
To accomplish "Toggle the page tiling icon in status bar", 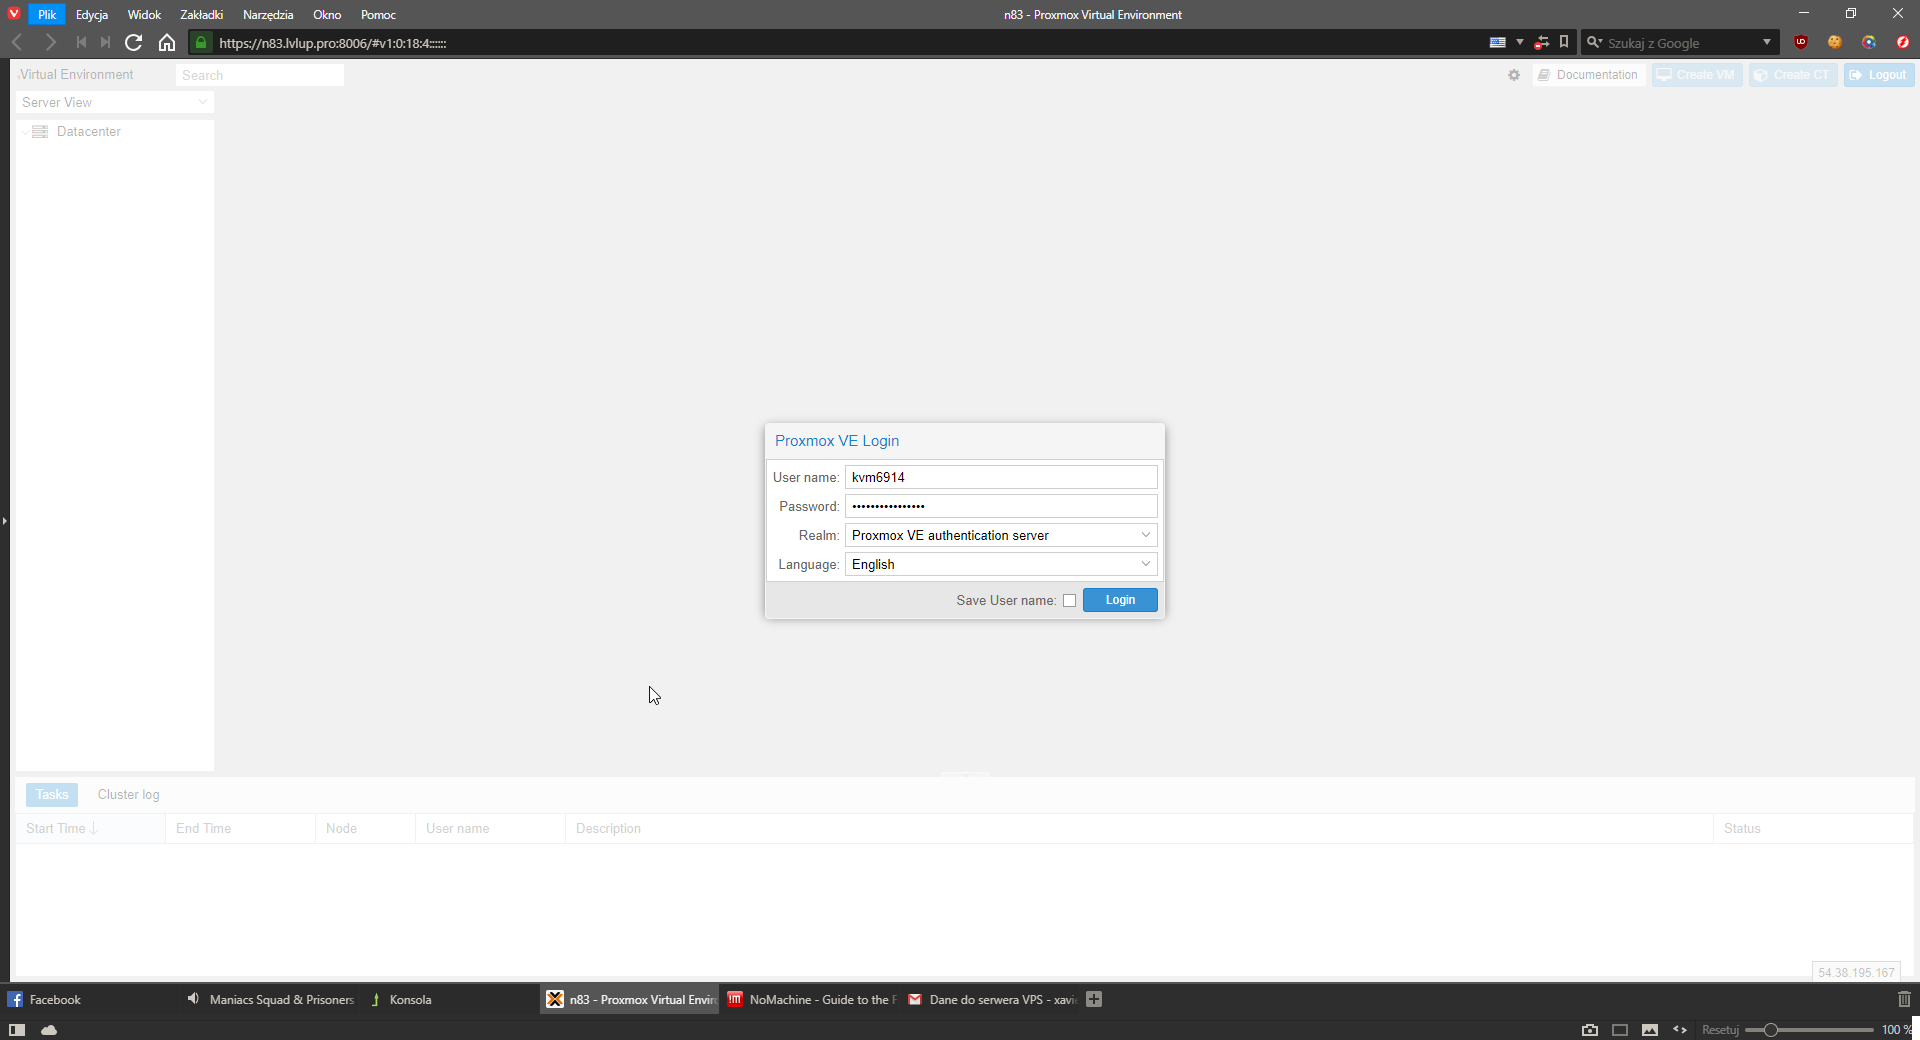I will pyautogui.click(x=1620, y=1030).
